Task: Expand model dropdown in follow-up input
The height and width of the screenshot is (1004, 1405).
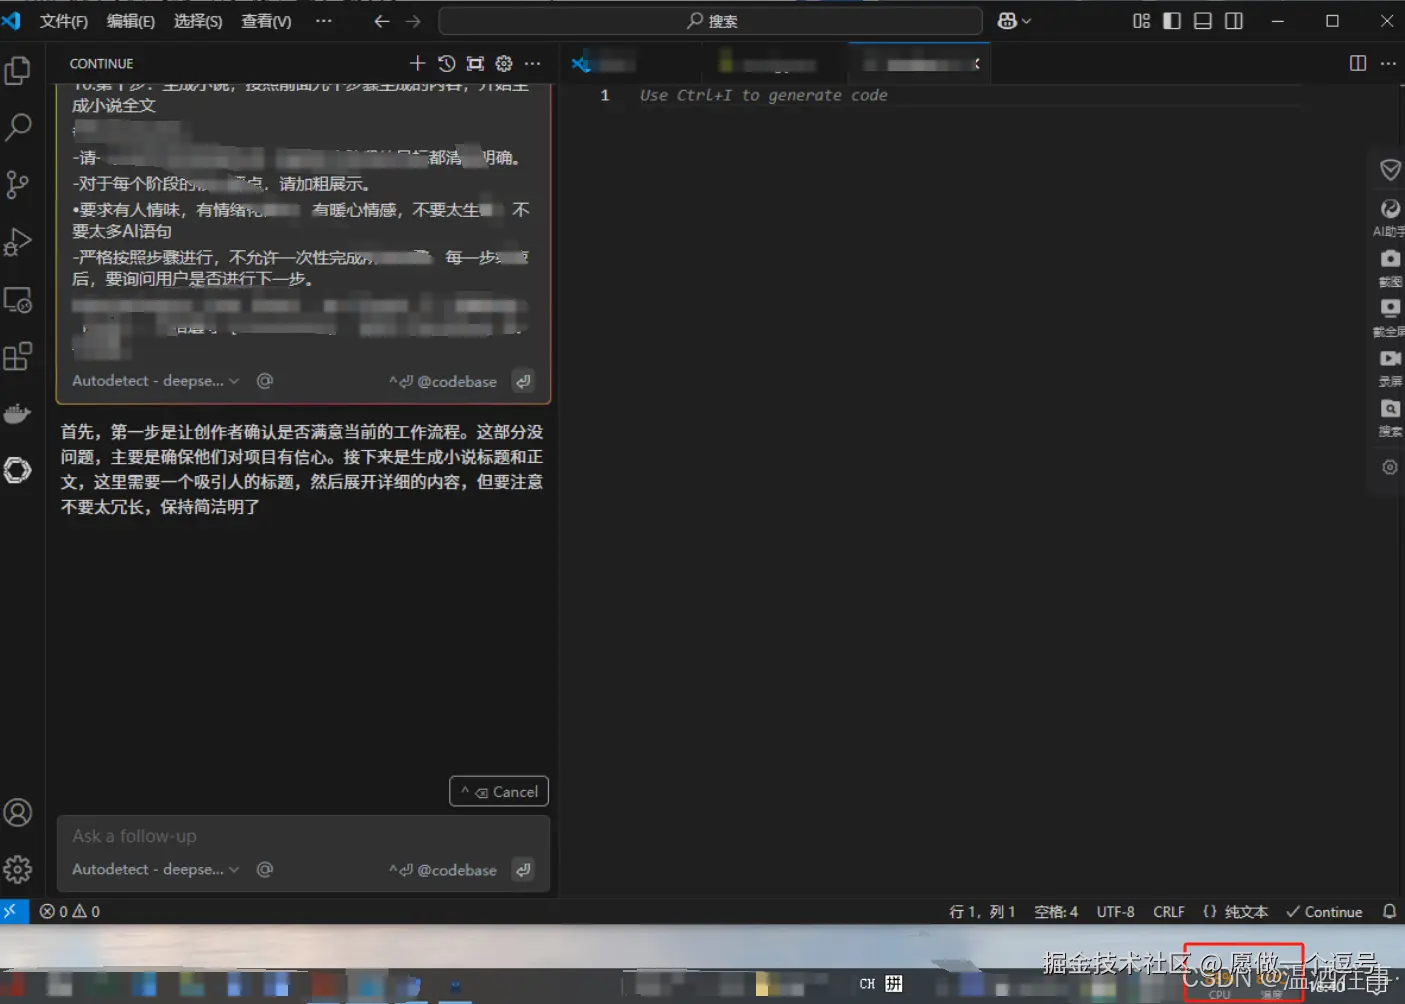Action: tap(156, 869)
